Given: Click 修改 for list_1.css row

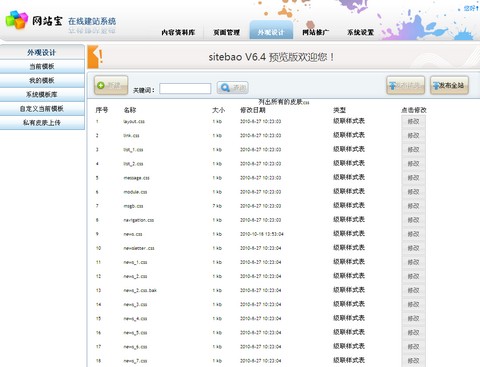Looking at the screenshot, I should (x=413, y=150).
